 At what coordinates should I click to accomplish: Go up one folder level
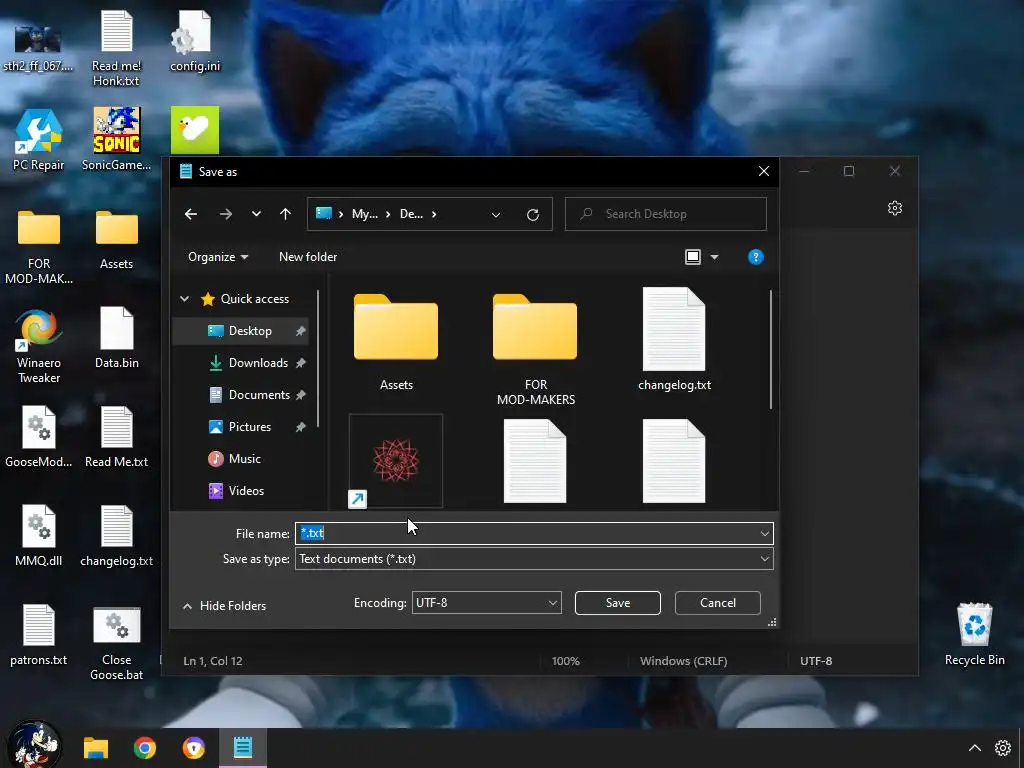pyautogui.click(x=285, y=214)
